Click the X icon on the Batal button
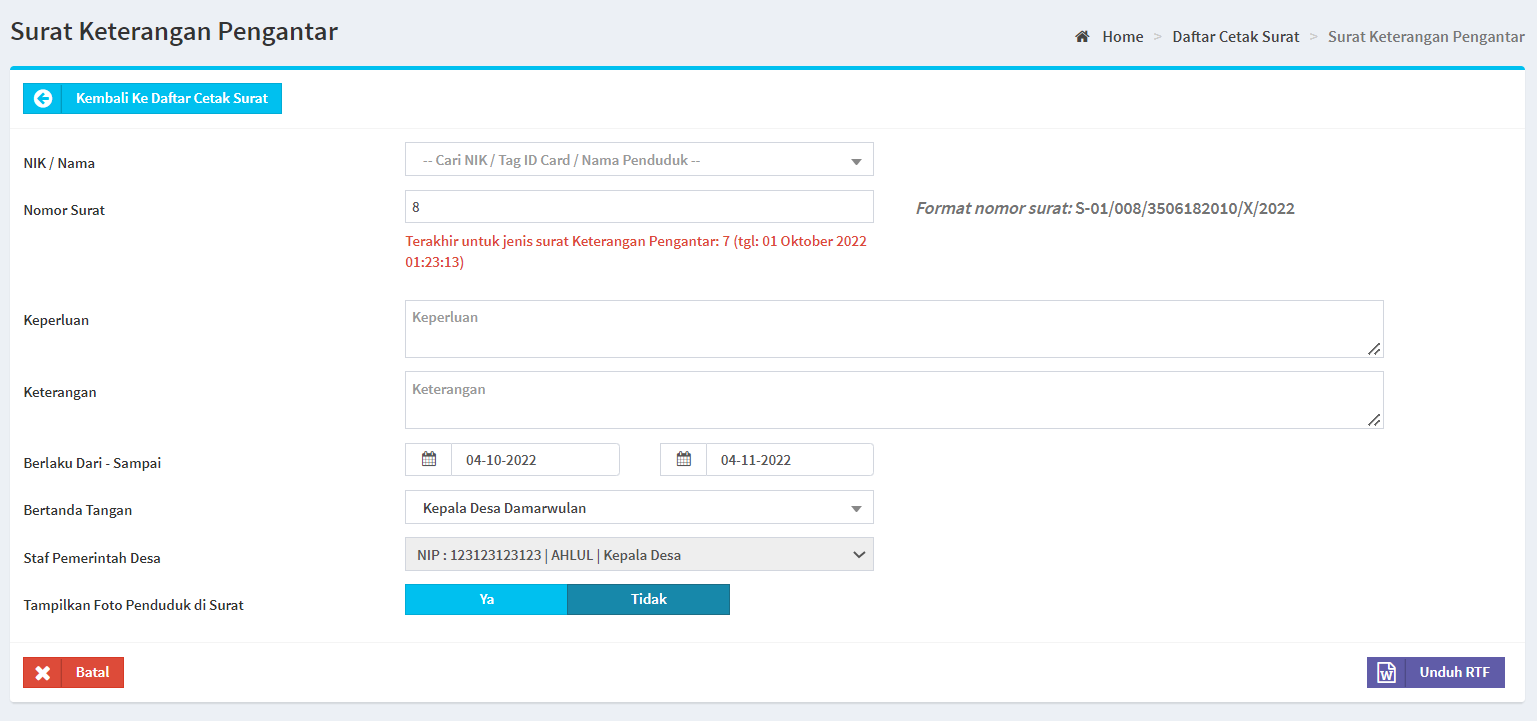This screenshot has height=721, width=1537. point(42,672)
